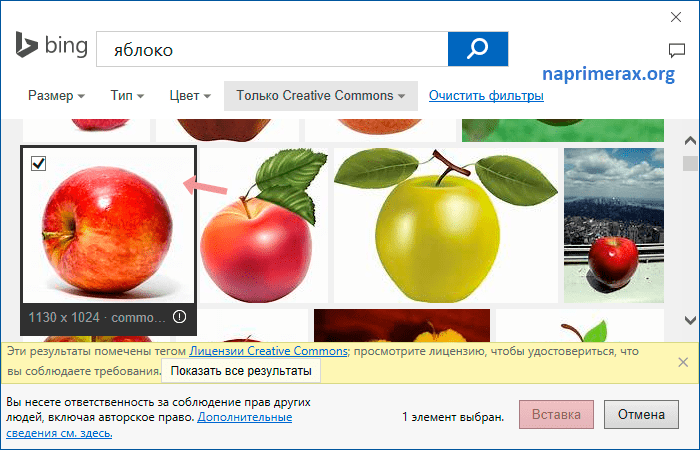Click the Отмена button
700x450 pixels.
[x=641, y=414]
